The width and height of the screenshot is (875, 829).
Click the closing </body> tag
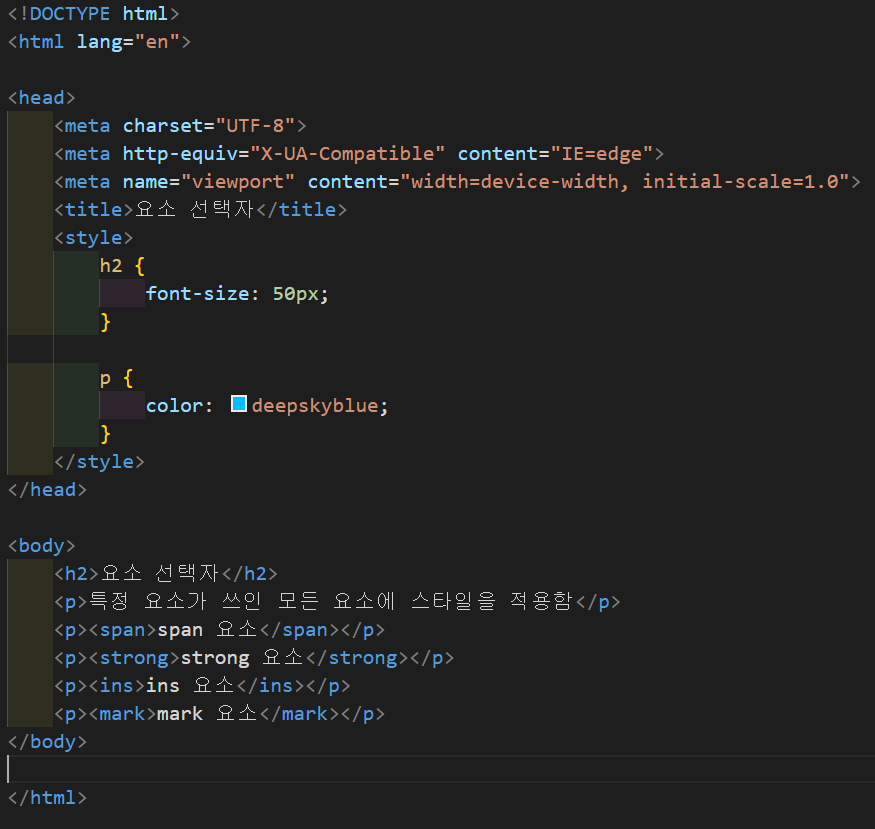(x=47, y=741)
